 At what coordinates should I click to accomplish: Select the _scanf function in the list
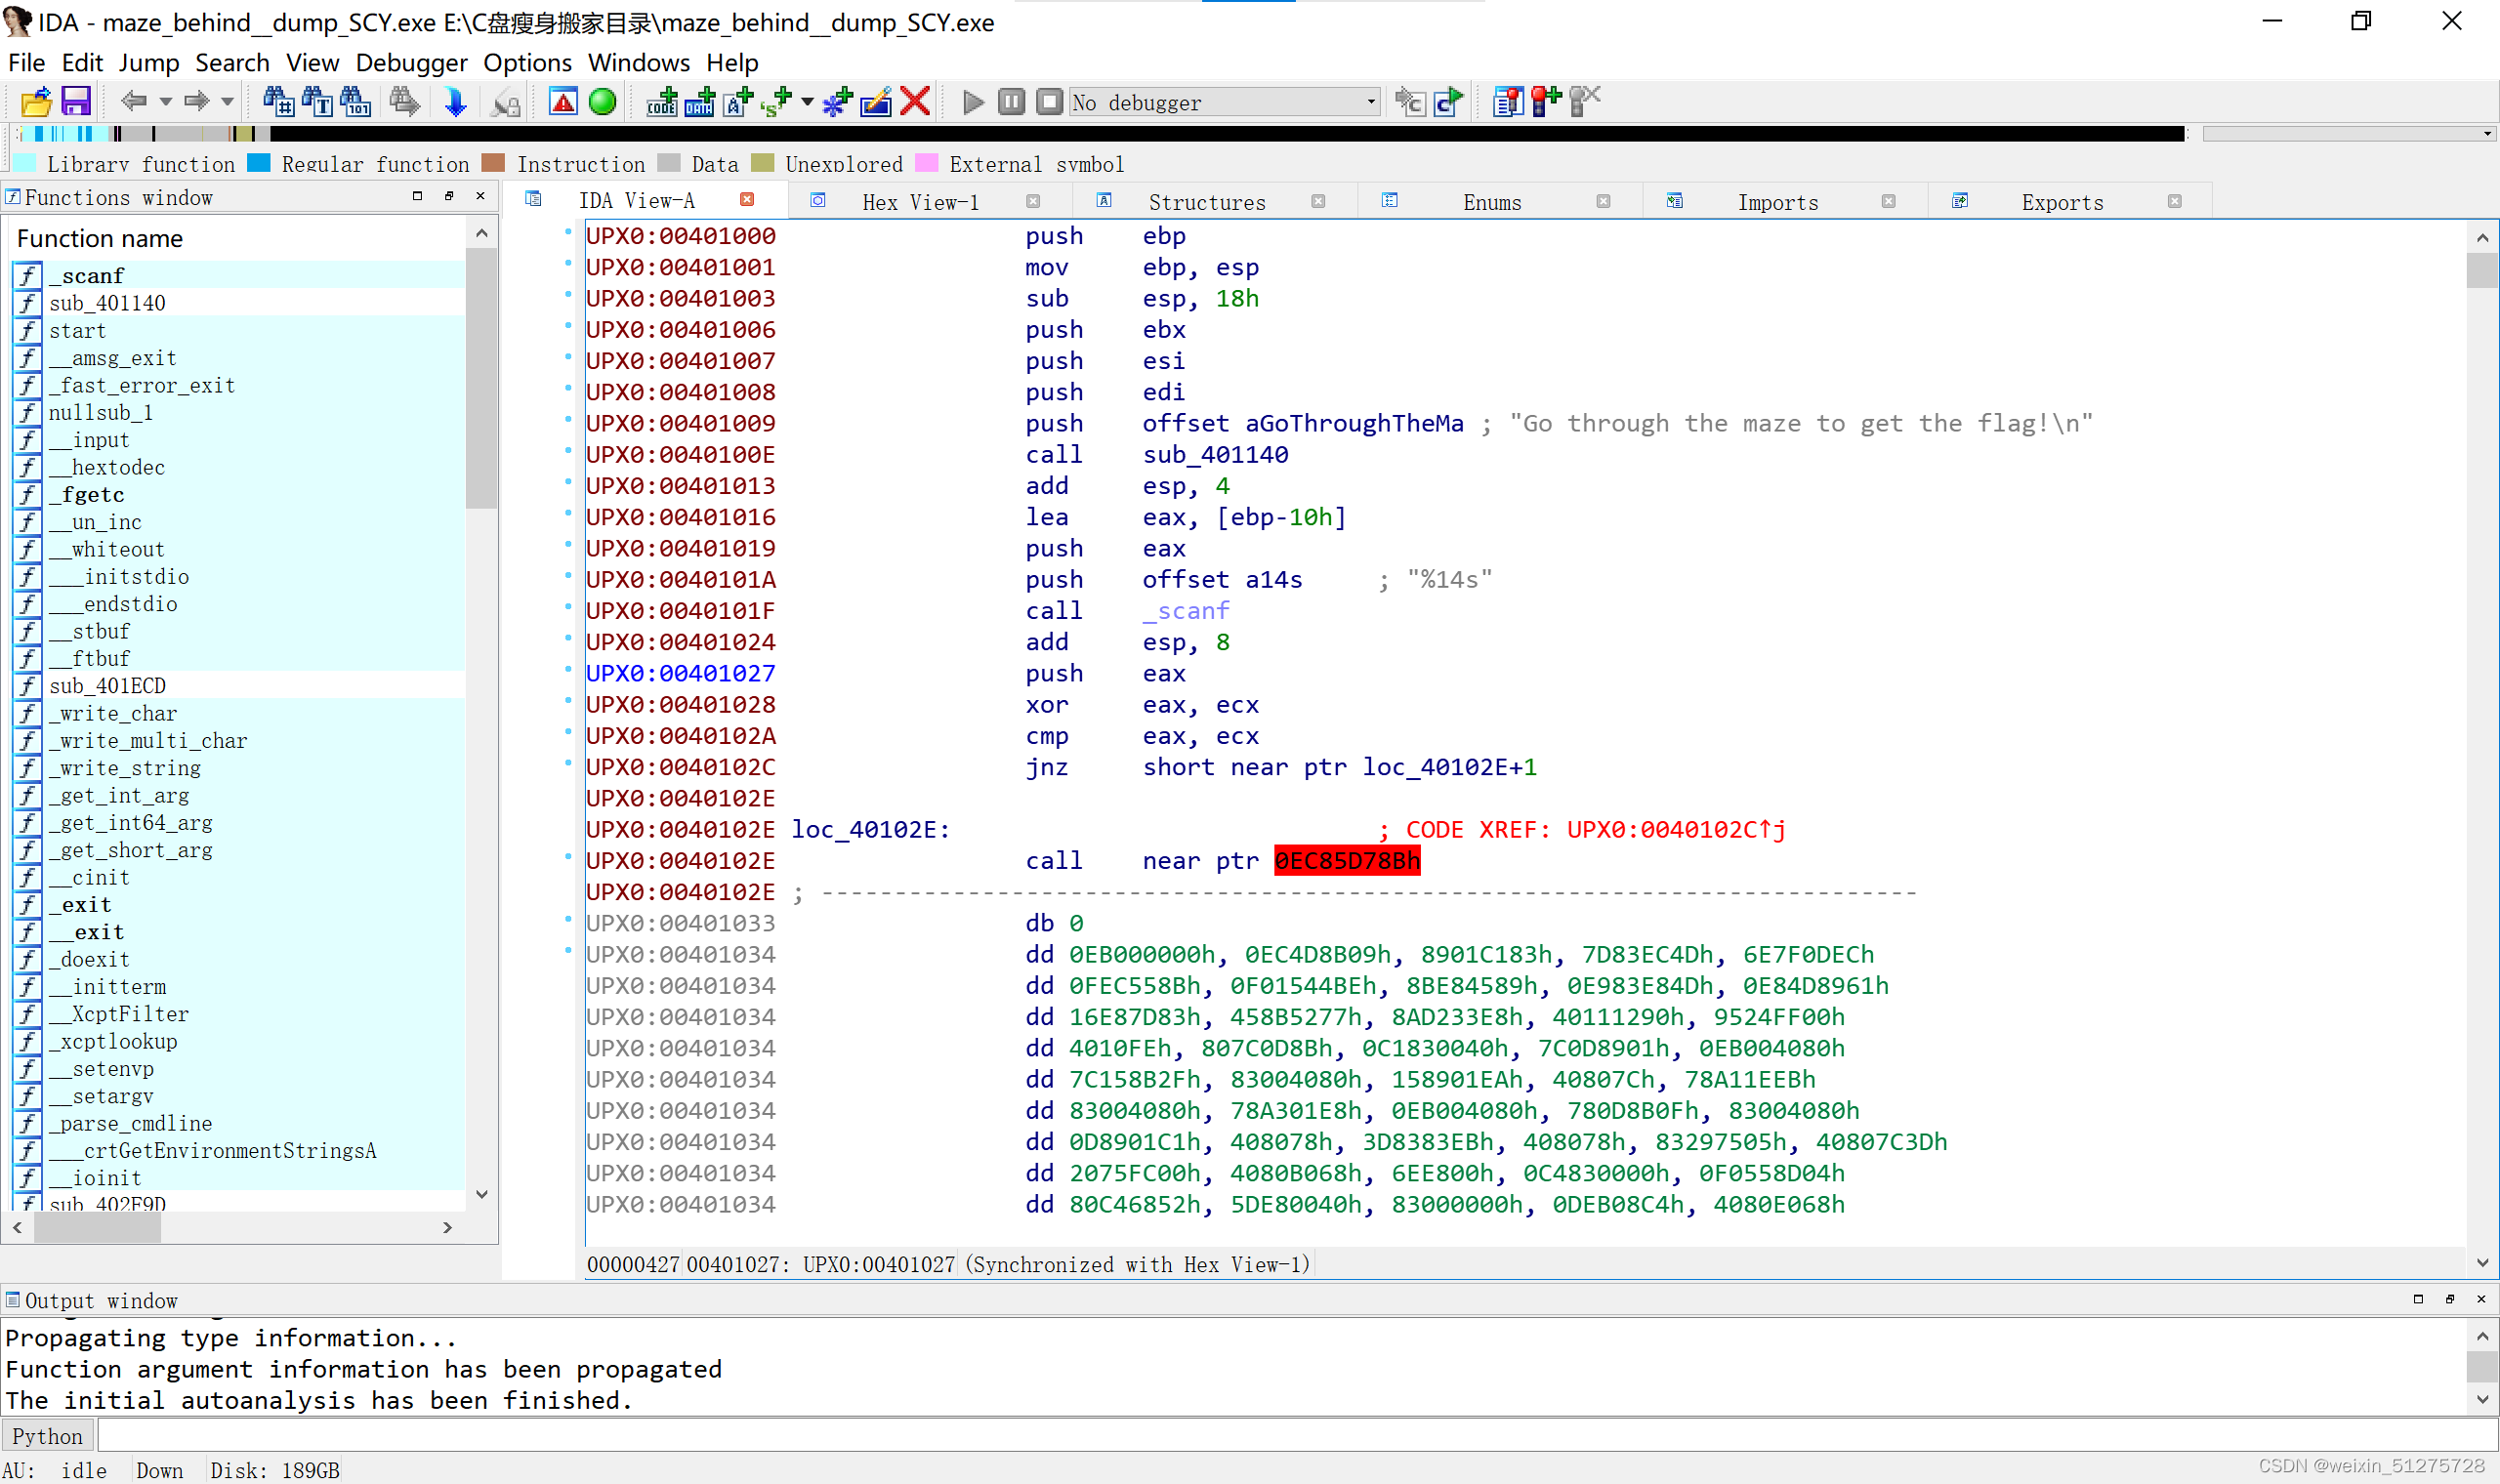(238, 275)
